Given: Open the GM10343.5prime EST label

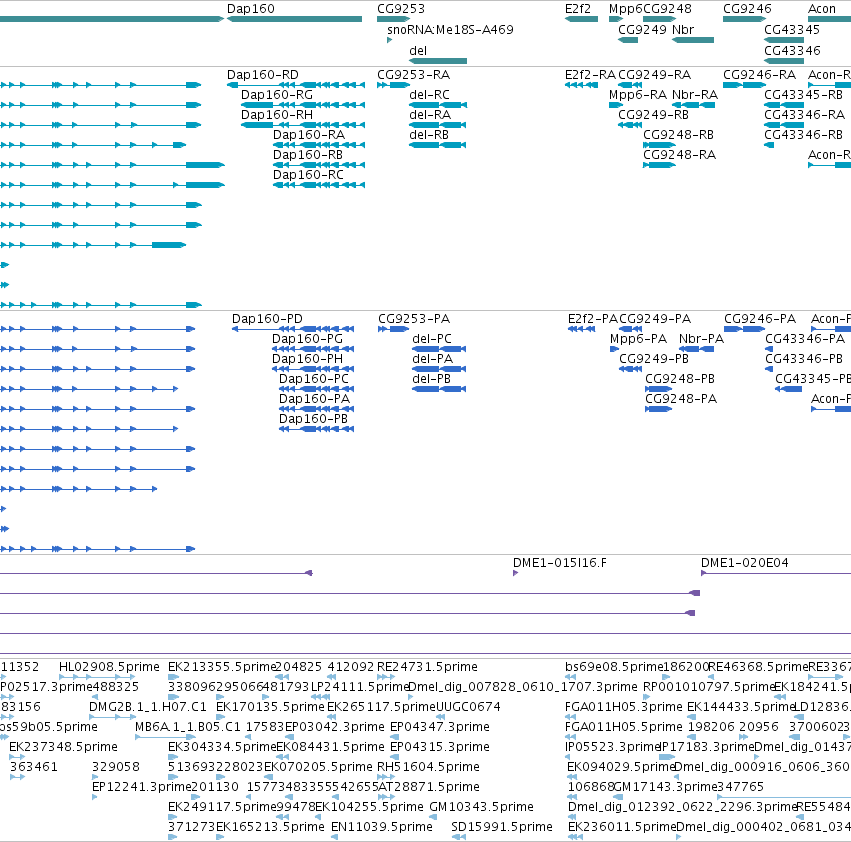Looking at the screenshot, I should point(481,807).
